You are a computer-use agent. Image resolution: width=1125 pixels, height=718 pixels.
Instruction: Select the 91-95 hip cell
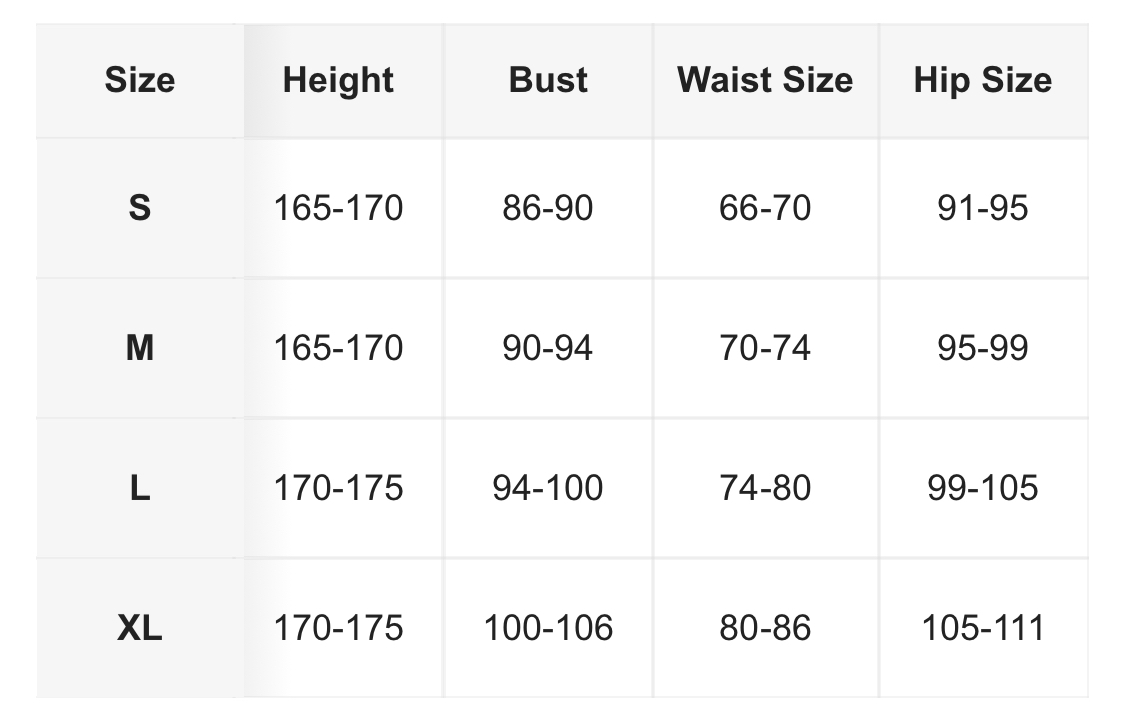click(x=982, y=208)
